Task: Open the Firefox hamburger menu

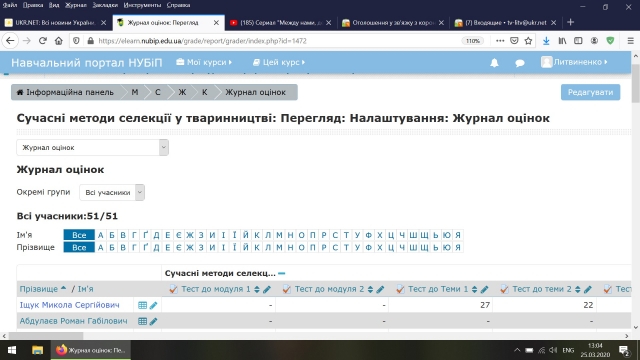Action: coord(630,41)
